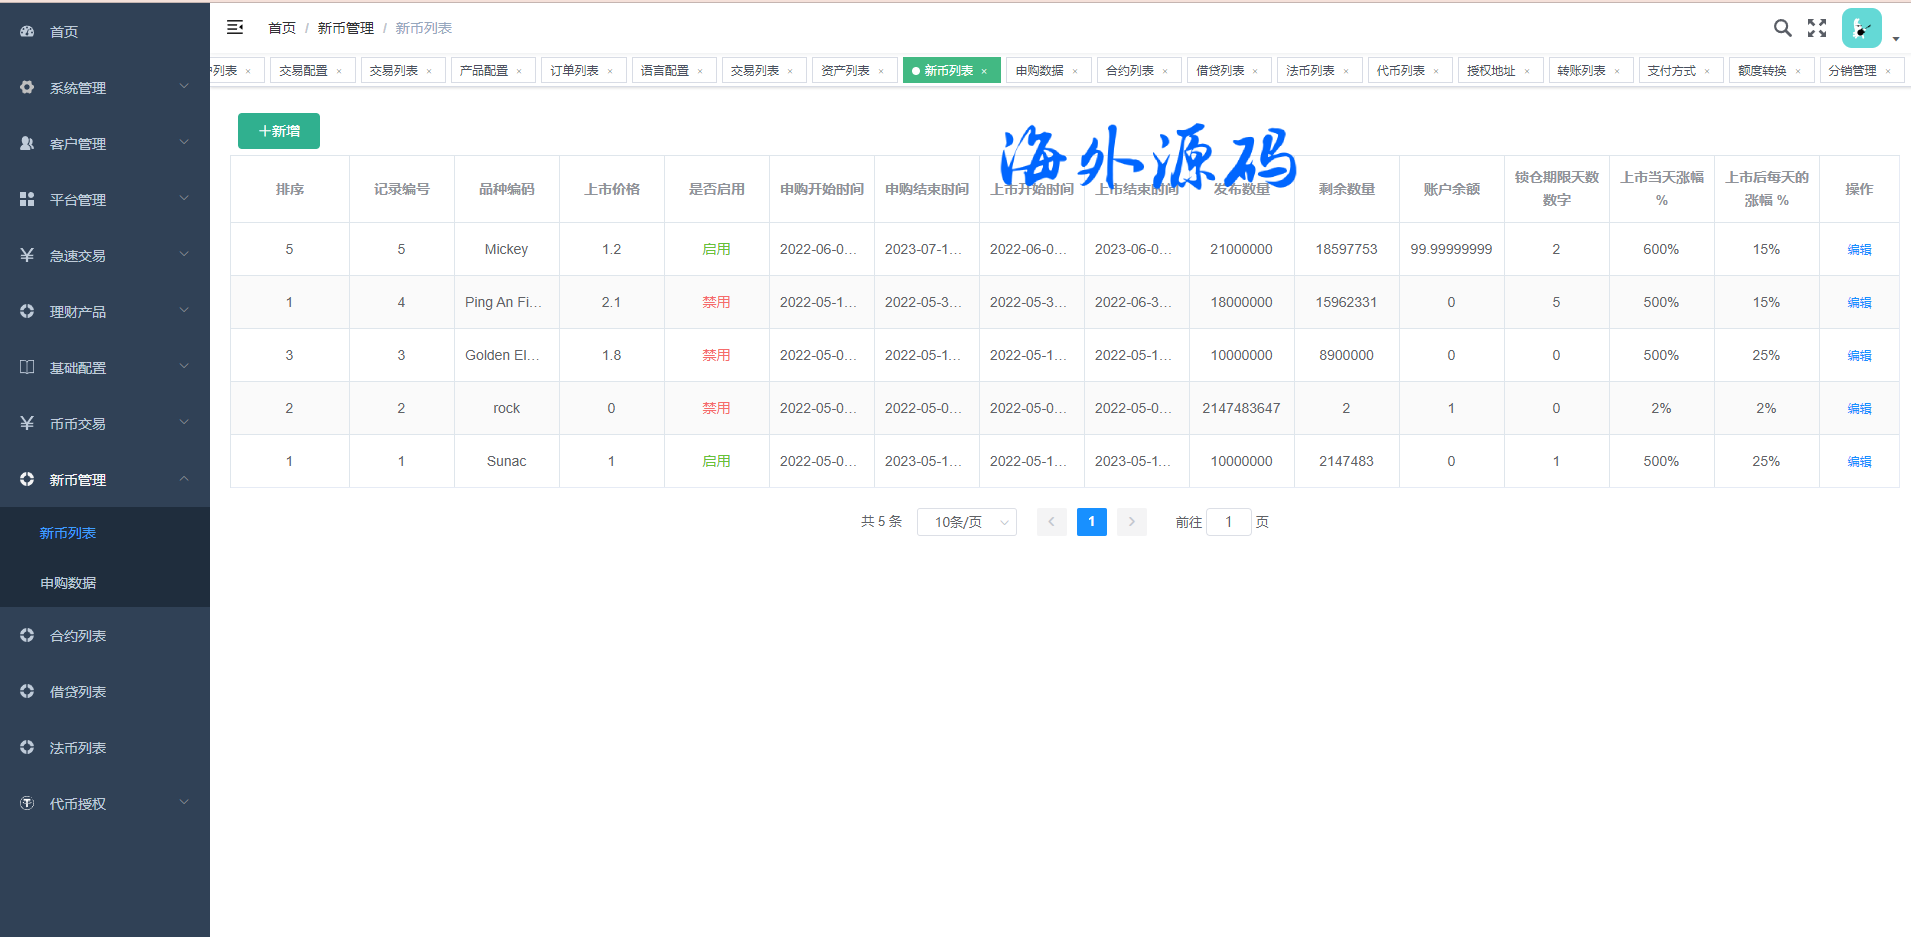
Task: Click the 新增 add button
Action: click(279, 131)
